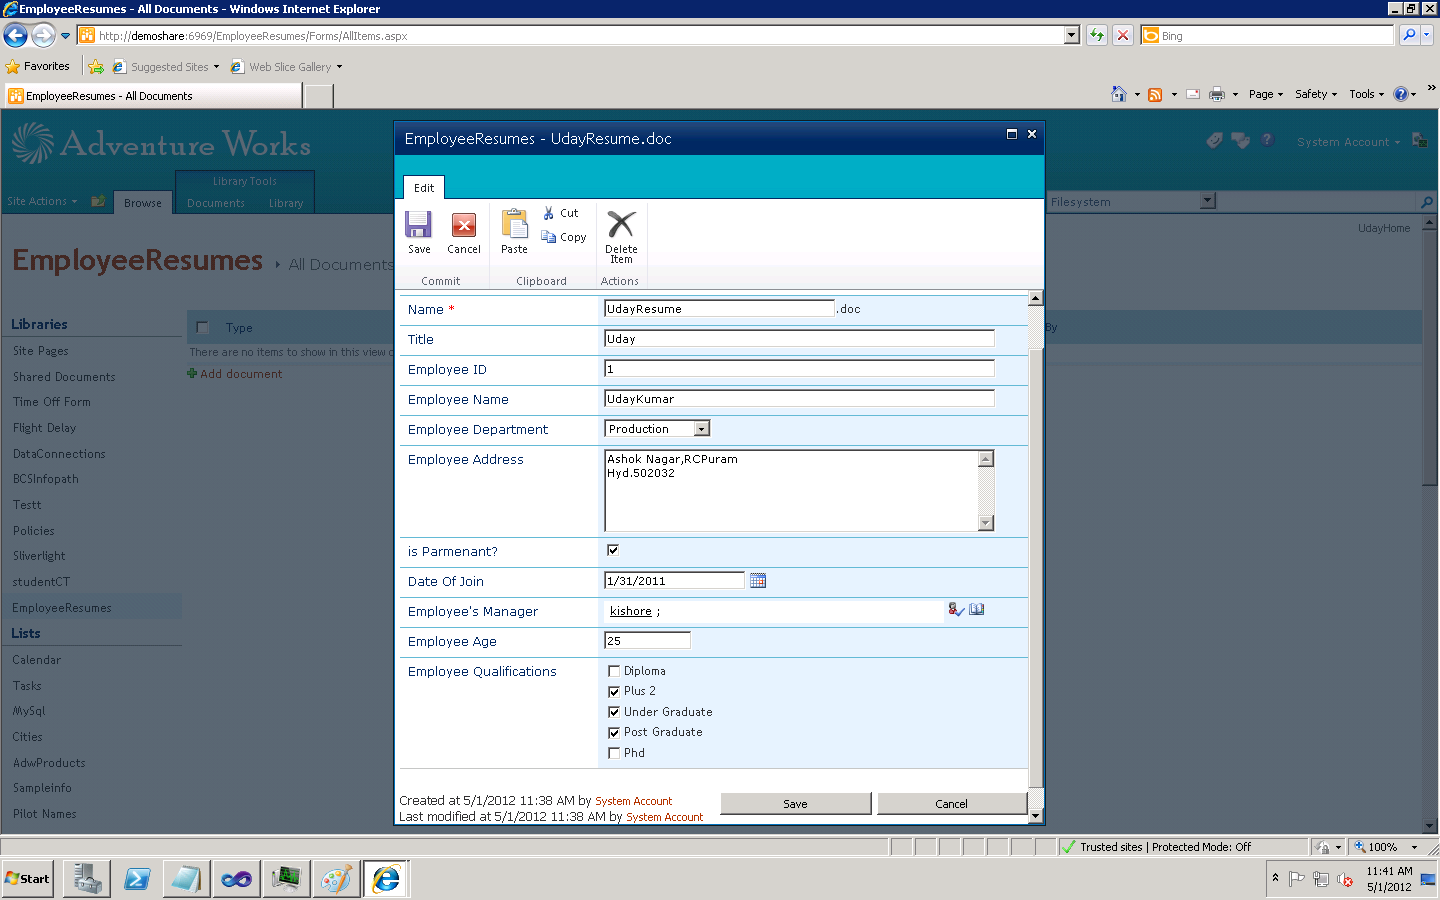Open a new blank browser tab
1440x900 pixels.
coord(318,96)
